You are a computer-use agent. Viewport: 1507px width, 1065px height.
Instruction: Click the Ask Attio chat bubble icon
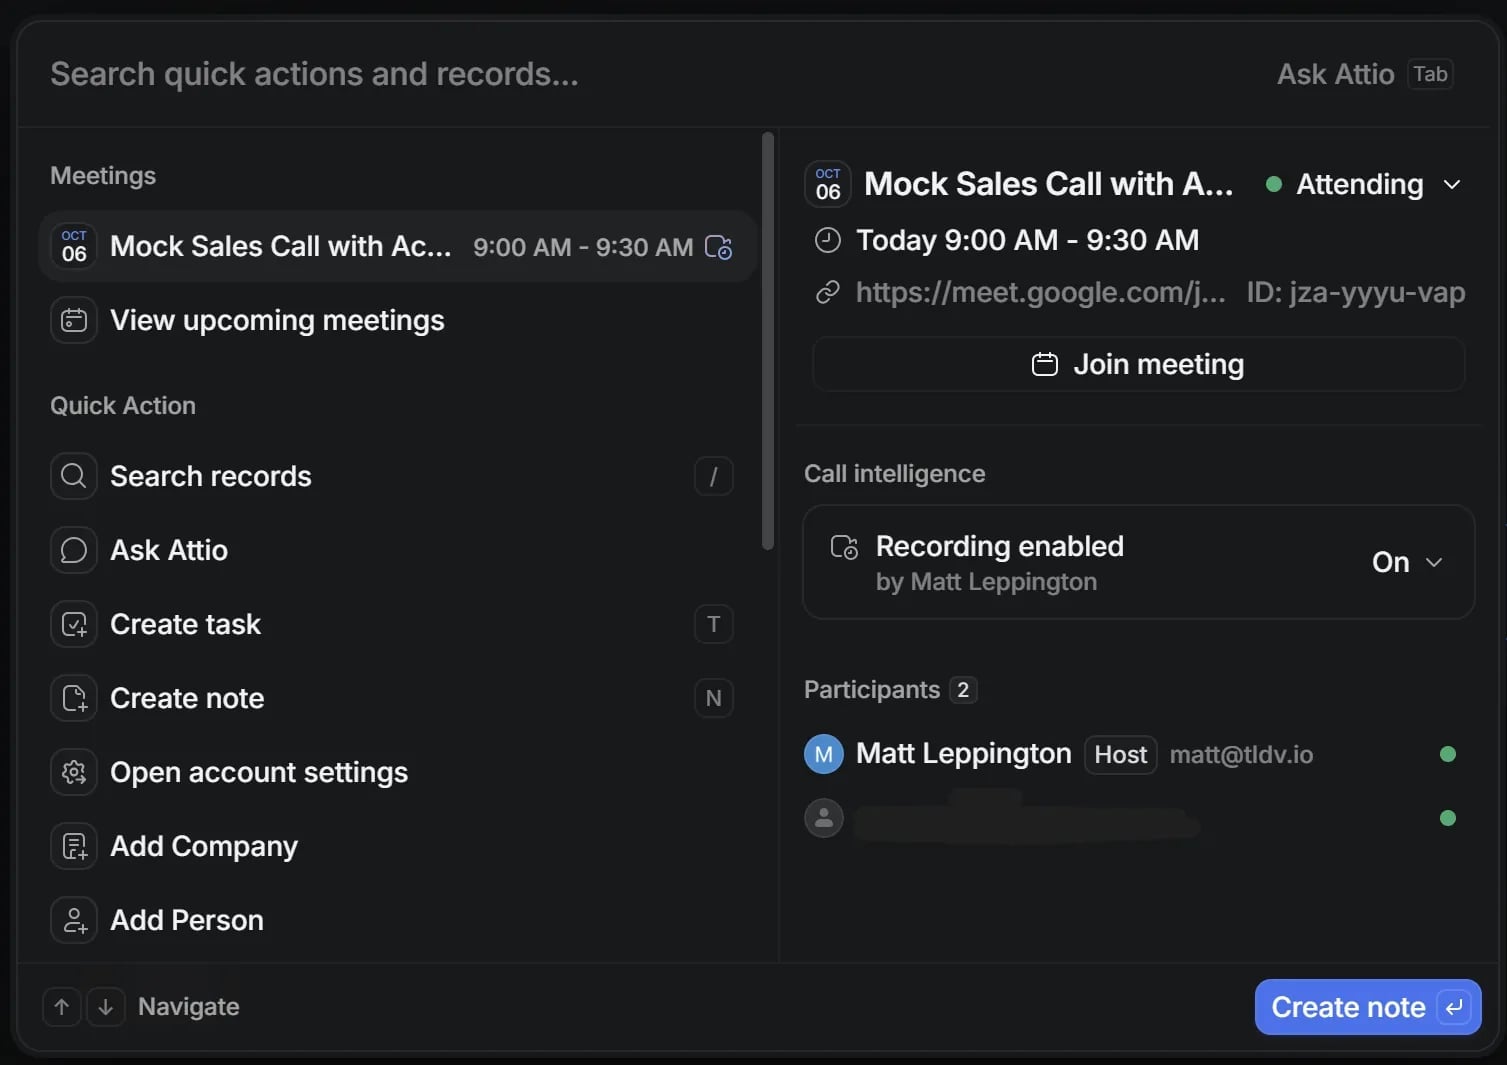click(74, 550)
